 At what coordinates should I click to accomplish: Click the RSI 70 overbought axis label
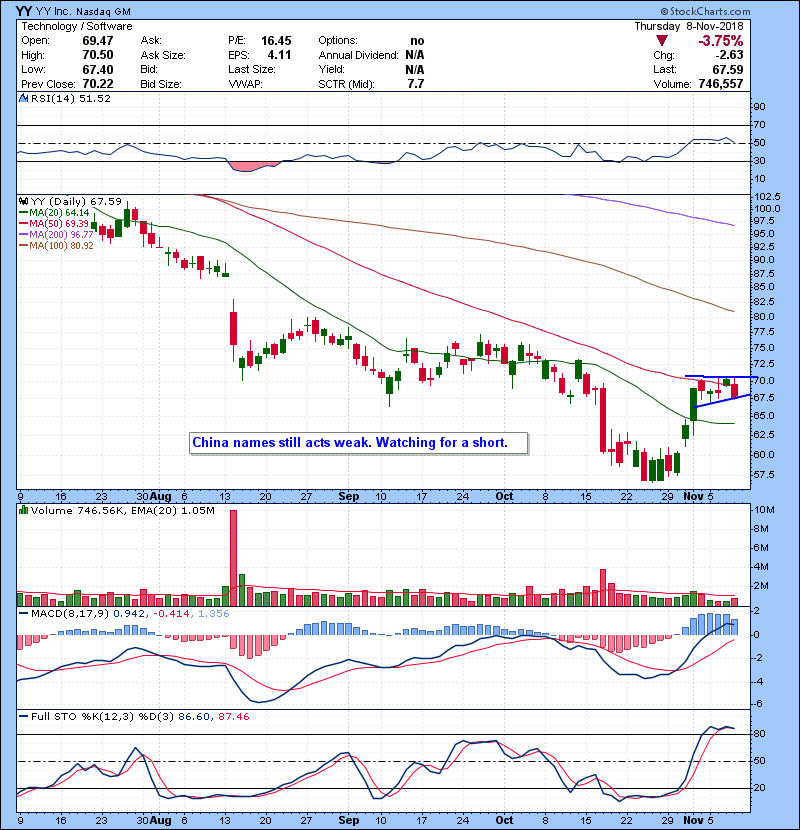tap(759, 125)
